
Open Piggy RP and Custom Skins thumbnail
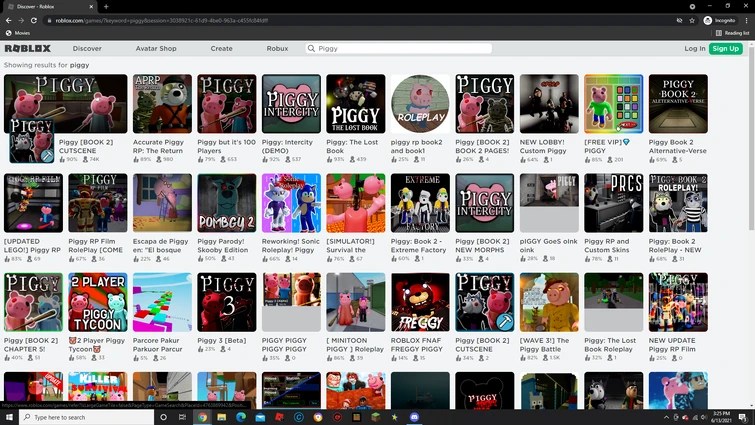[x=614, y=203]
